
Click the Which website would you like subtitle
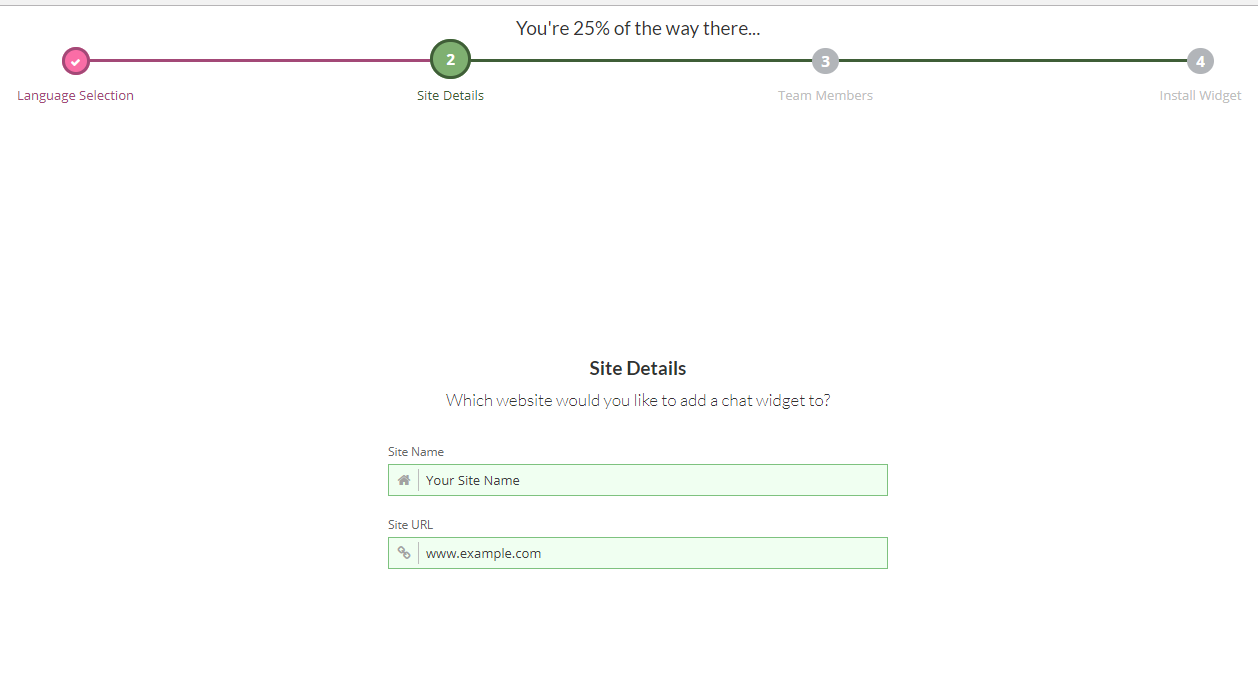click(638, 401)
